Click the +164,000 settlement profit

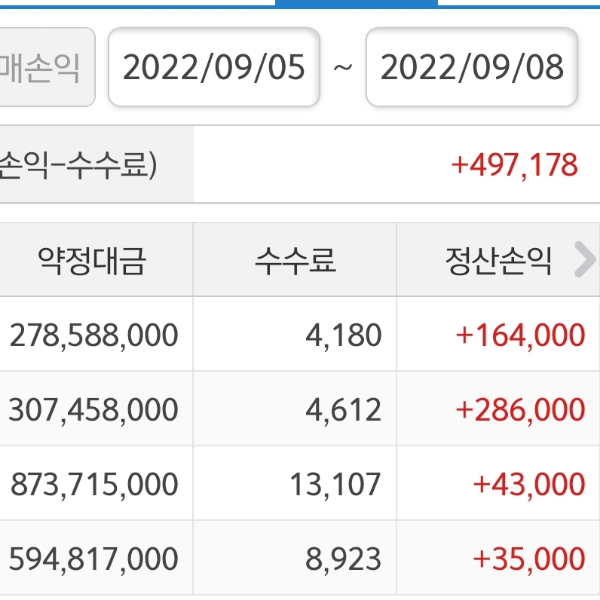pyautogui.click(x=520, y=335)
